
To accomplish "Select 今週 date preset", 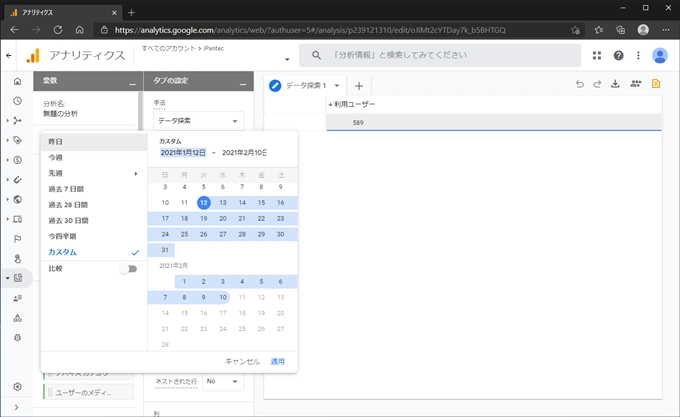I will [x=94, y=157].
